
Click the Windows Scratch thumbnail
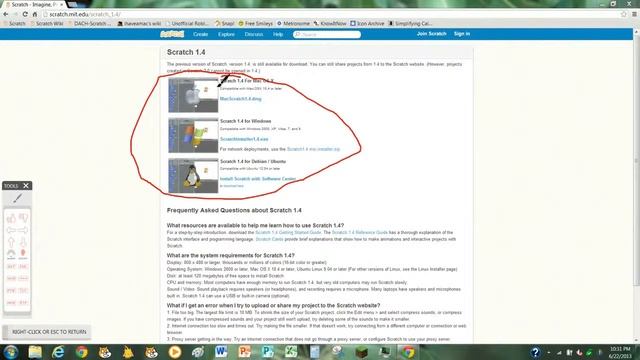193,136
